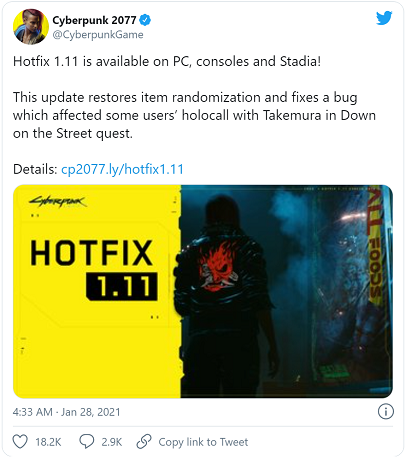Screen dimensions: 406x460
Task: Like the tweet with the heart icon
Action: (20, 442)
